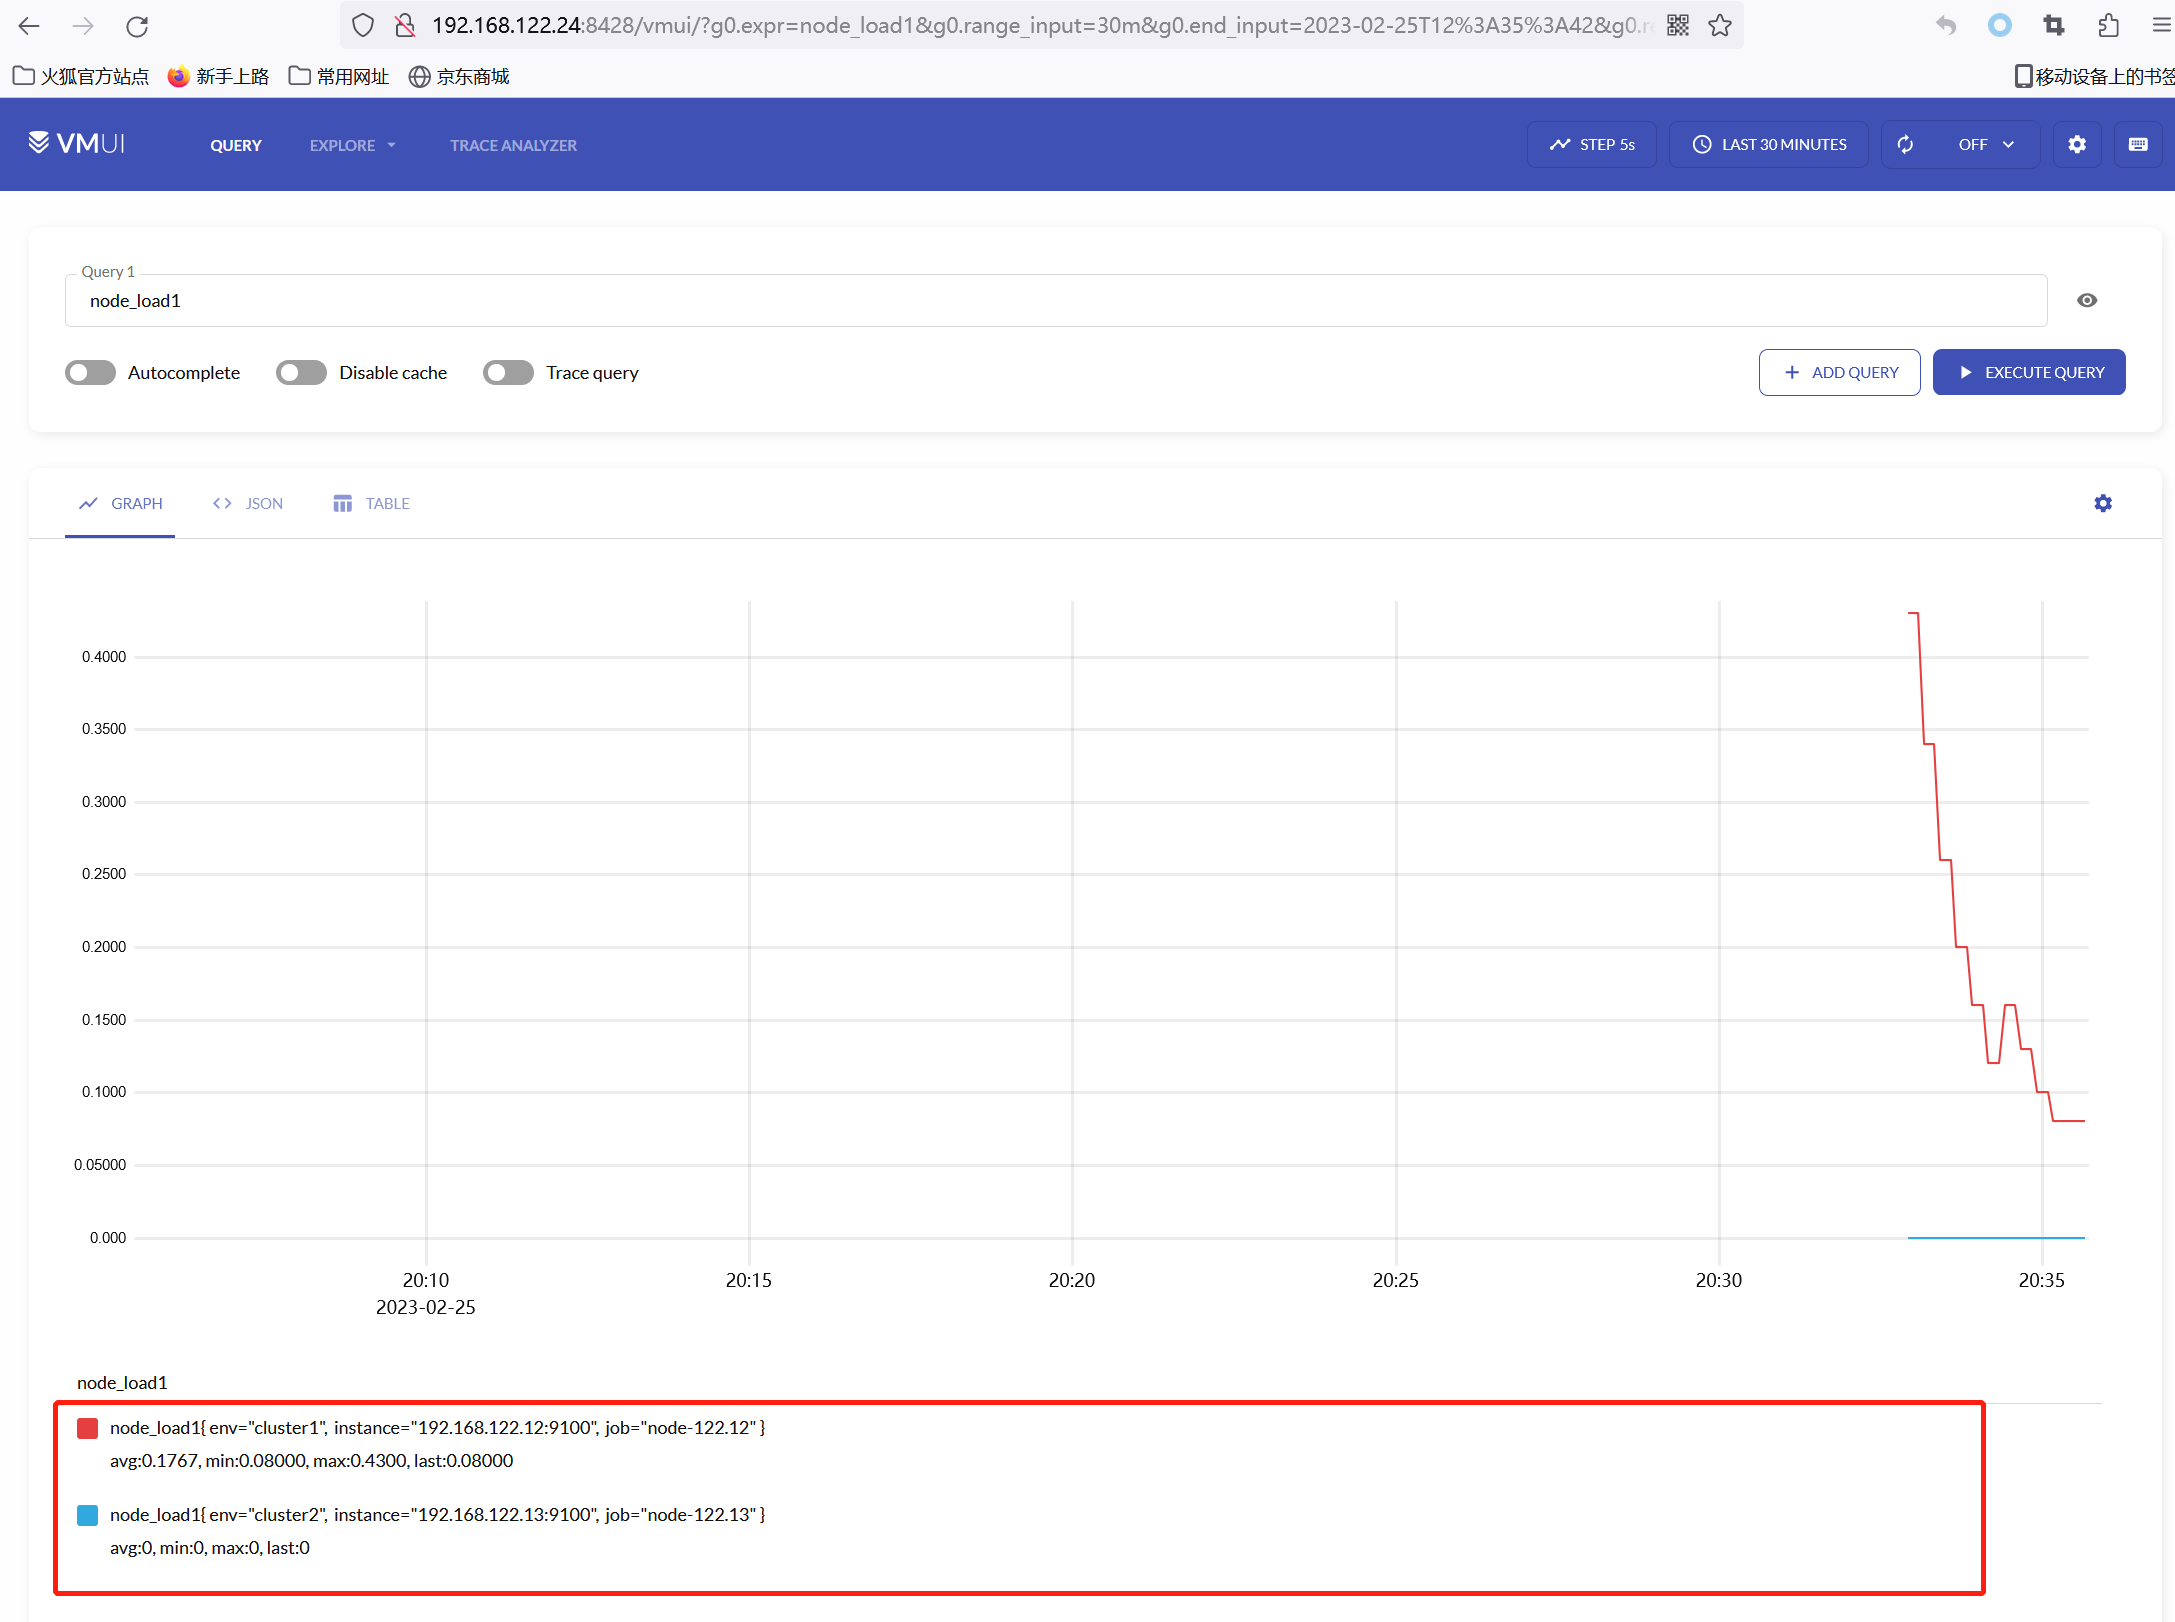Toggle the Trace query switch

click(x=508, y=371)
